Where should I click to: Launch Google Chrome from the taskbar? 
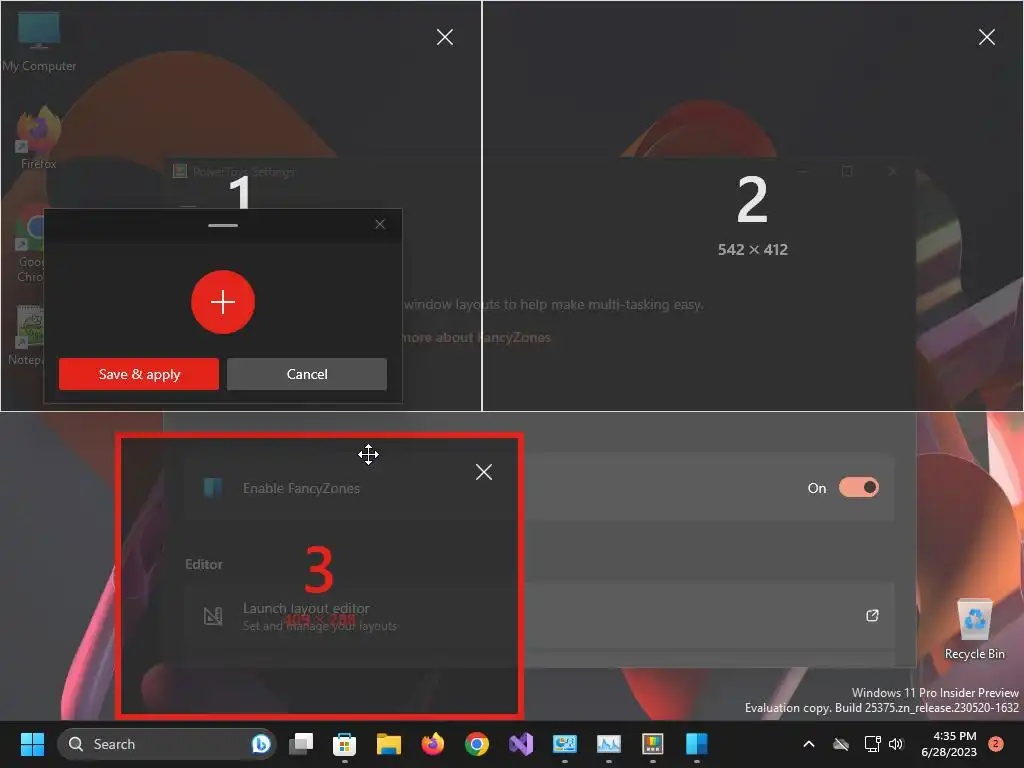click(x=477, y=744)
